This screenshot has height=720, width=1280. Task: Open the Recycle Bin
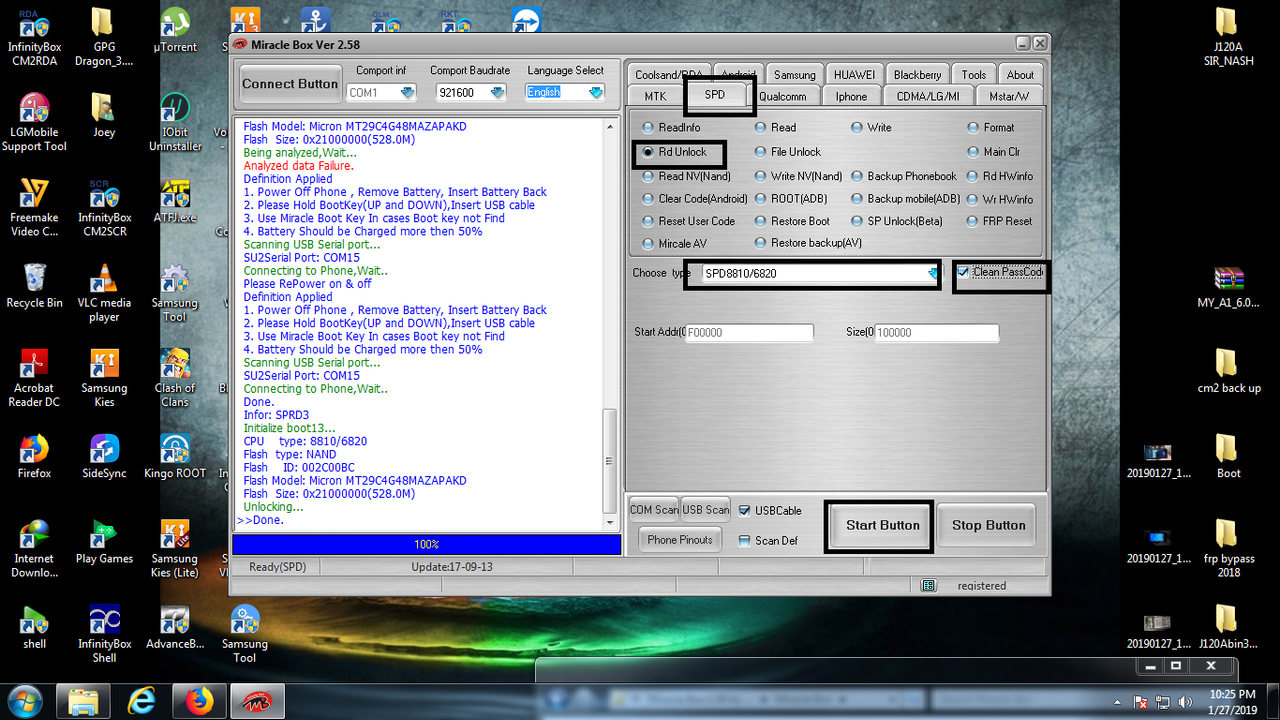34,286
